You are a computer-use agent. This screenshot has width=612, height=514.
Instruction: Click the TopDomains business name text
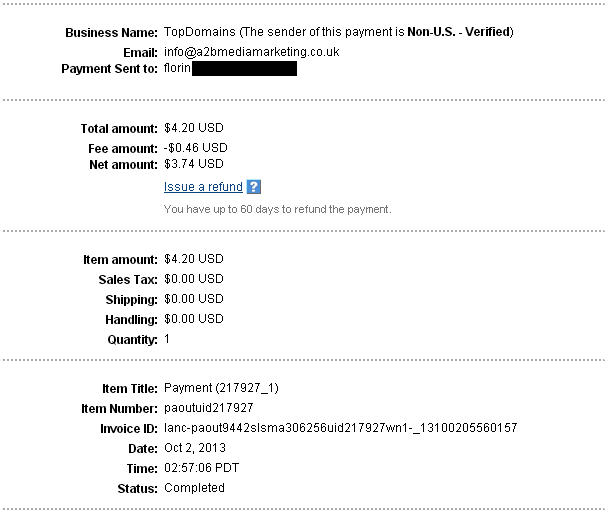click(x=195, y=32)
